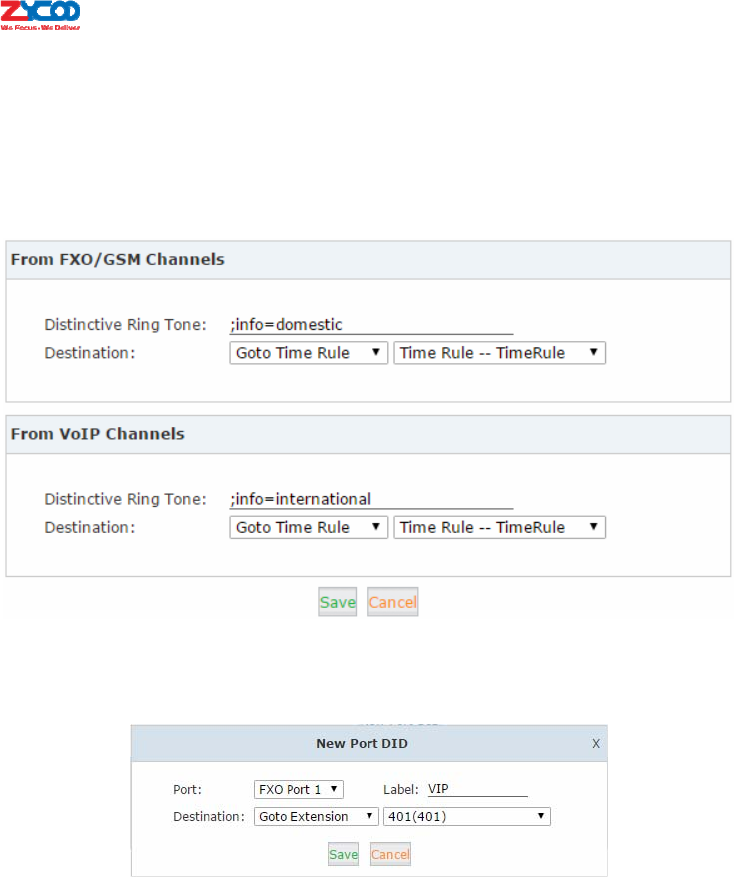Select the From VoIP Channels header
This screenshot has height=877, width=734.
(97, 434)
